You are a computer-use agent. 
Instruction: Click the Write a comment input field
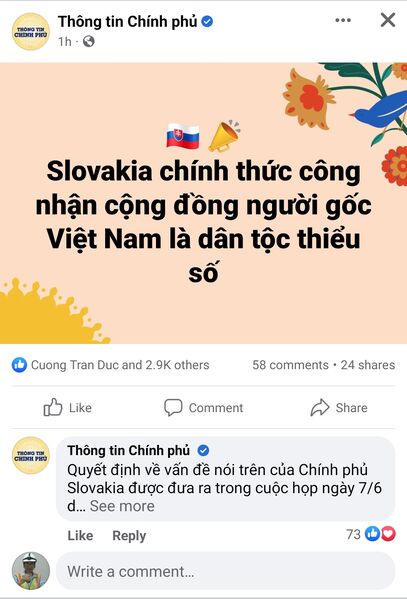click(x=225, y=571)
